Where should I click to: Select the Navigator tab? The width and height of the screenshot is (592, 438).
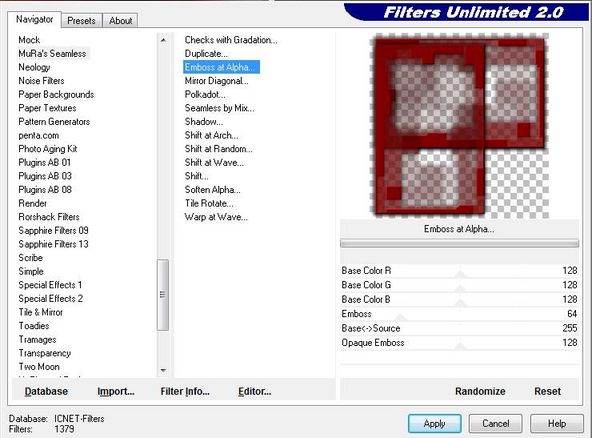(x=34, y=19)
